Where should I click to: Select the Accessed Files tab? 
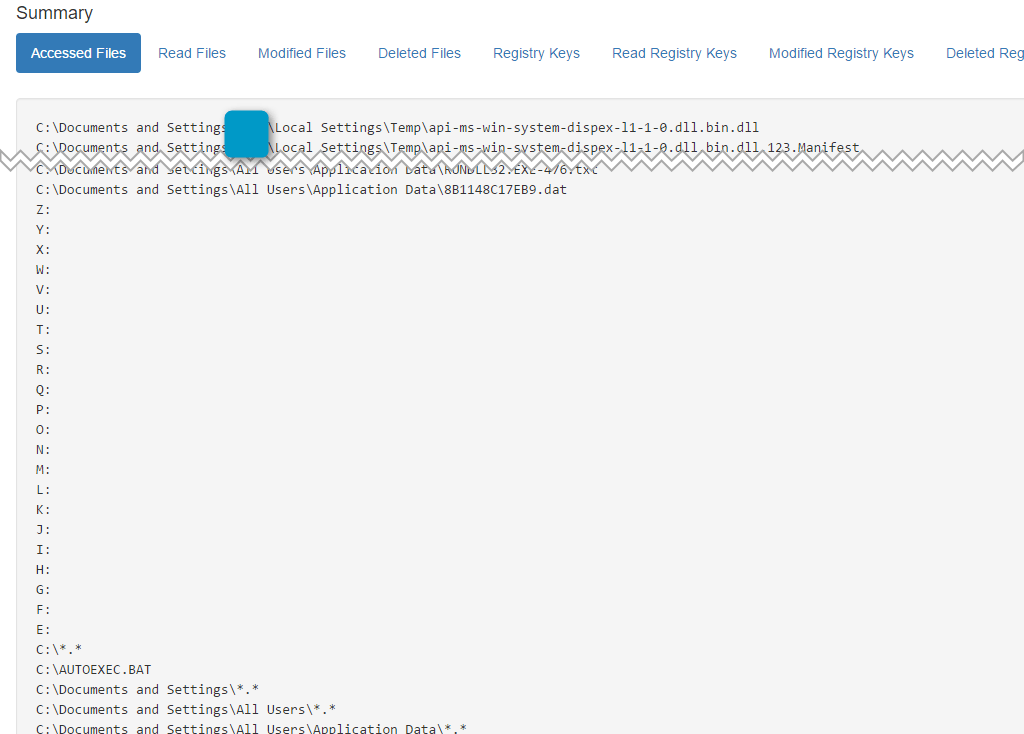(x=78, y=53)
